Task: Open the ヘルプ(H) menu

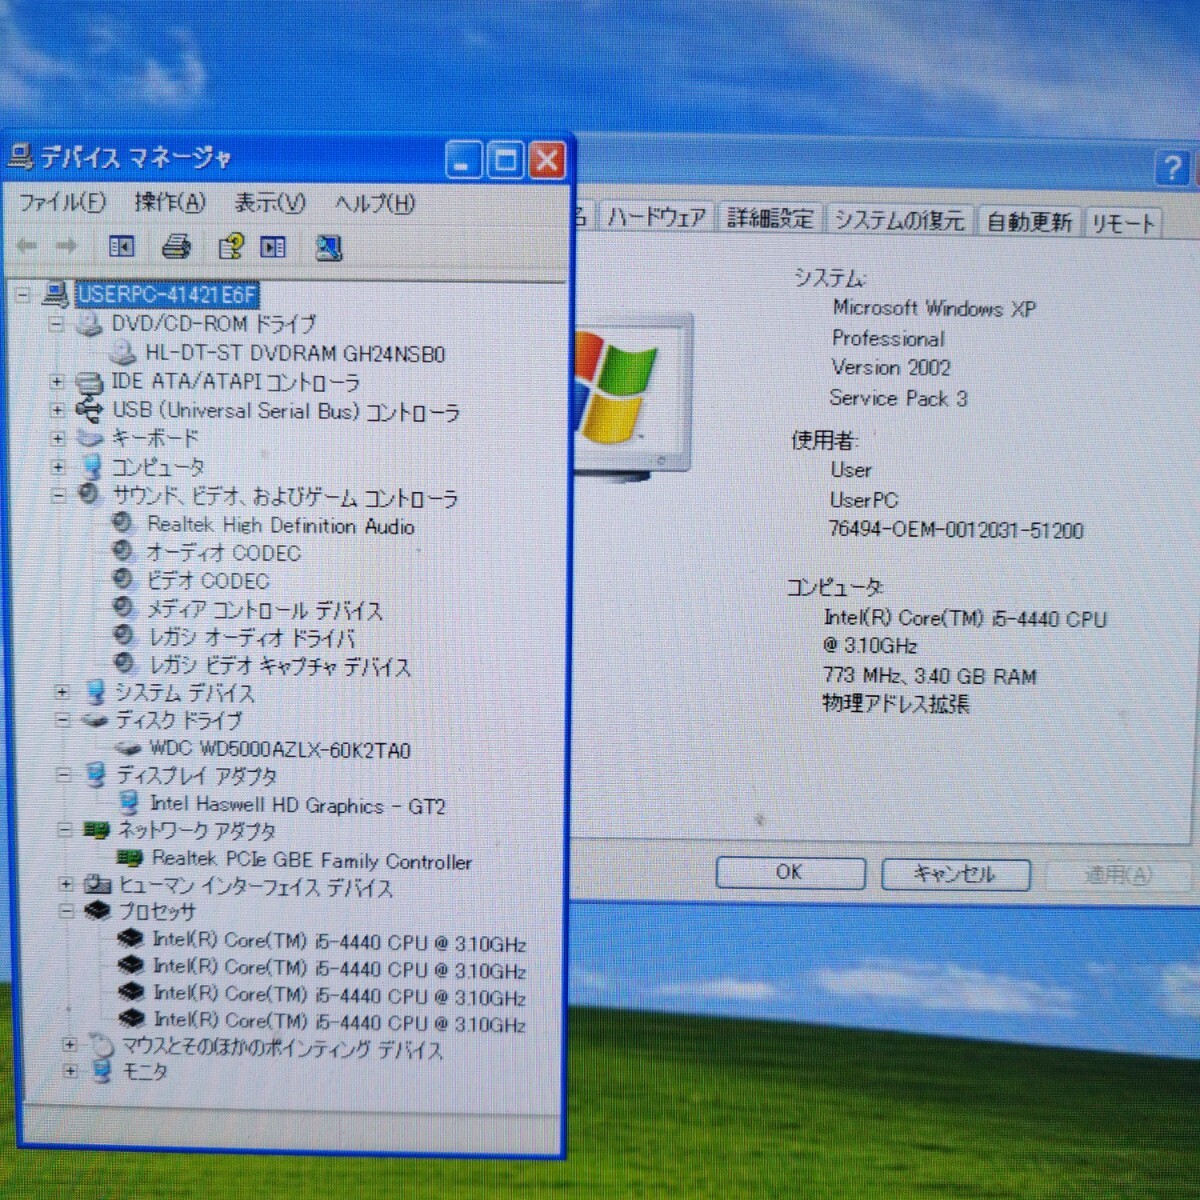Action: (375, 204)
